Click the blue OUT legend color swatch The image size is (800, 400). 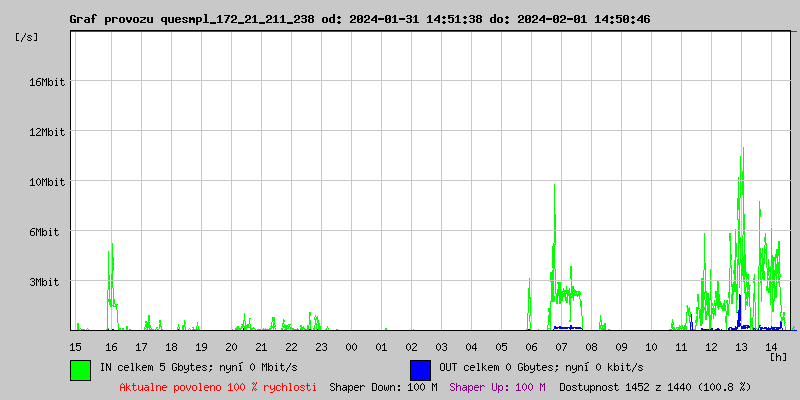[420, 369]
